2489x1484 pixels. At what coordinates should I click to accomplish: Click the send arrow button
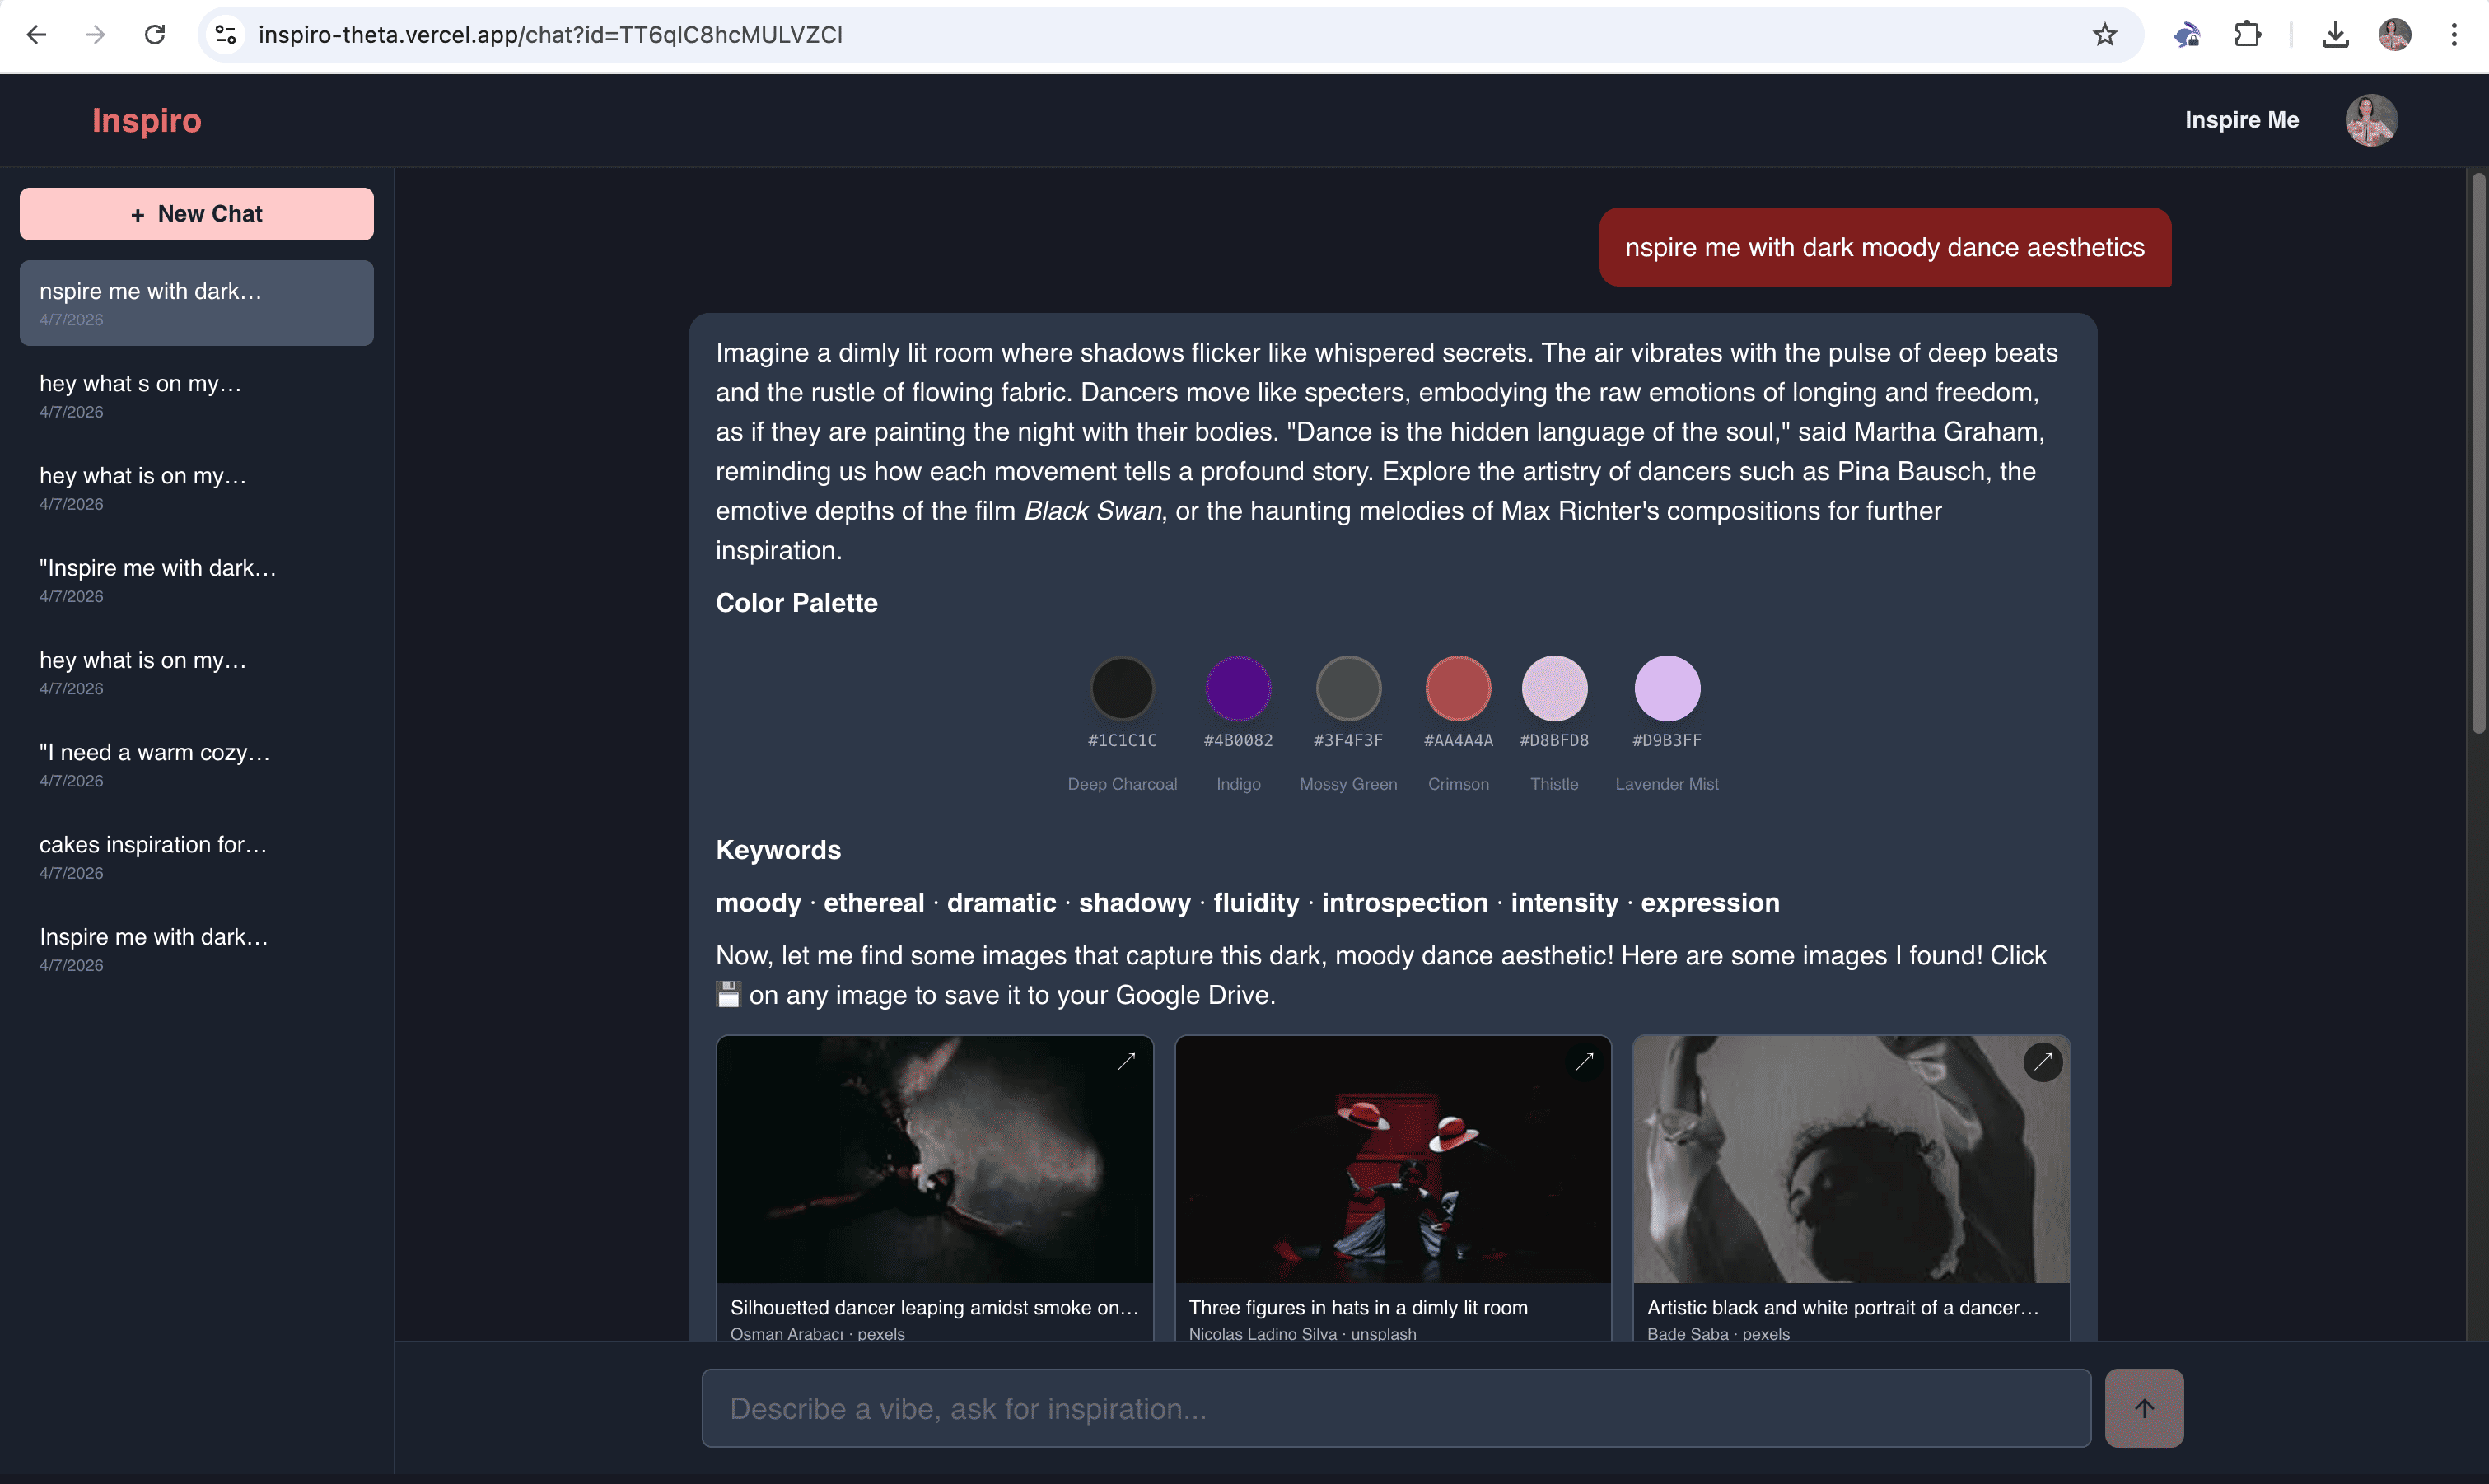tap(2143, 1408)
